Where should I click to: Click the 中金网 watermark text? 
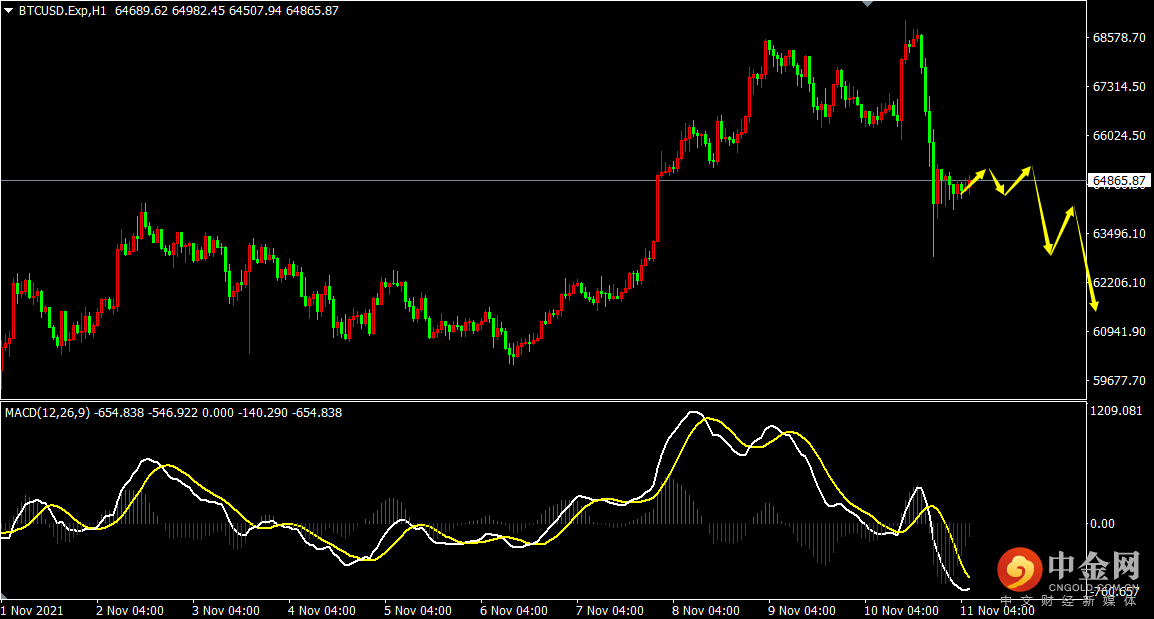(1094, 565)
